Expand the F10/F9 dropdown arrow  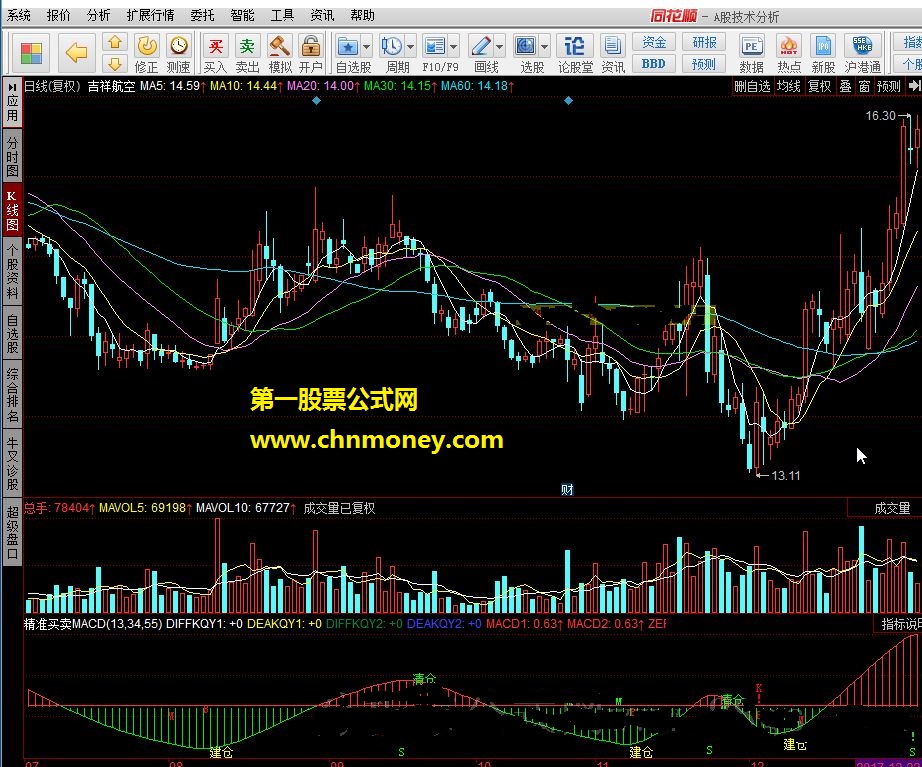pos(453,46)
